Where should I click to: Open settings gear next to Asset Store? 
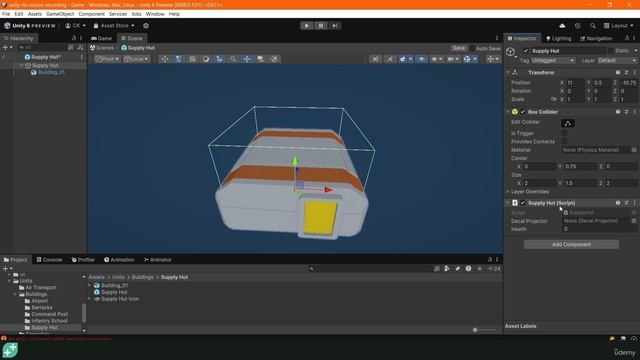coord(146,26)
